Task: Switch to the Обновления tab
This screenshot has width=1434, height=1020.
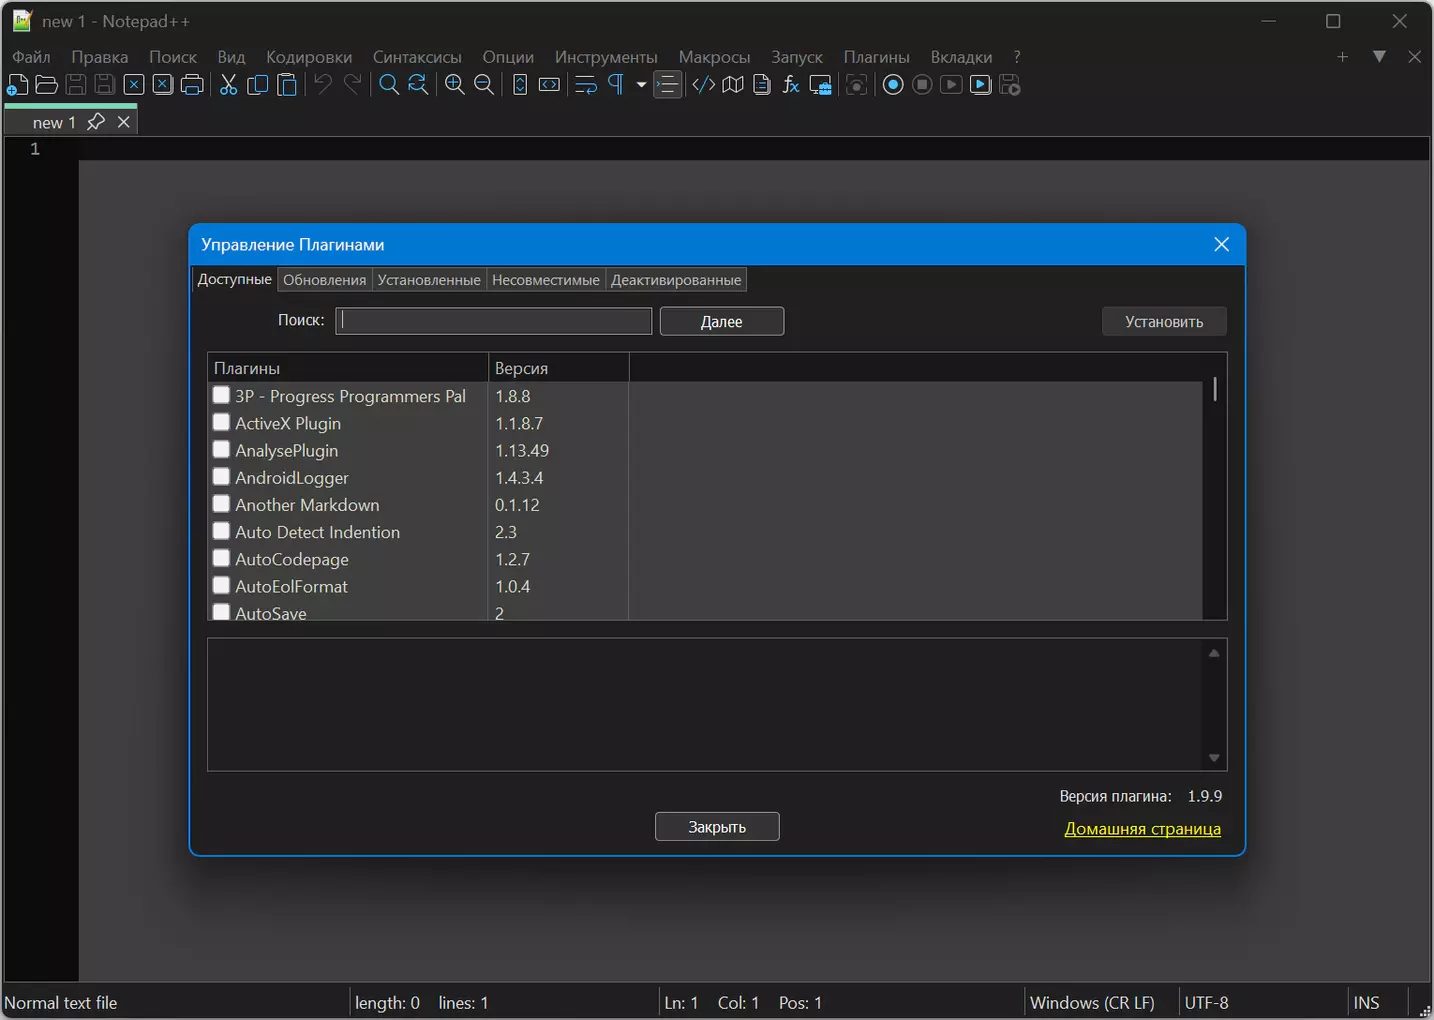Action: coord(325,280)
